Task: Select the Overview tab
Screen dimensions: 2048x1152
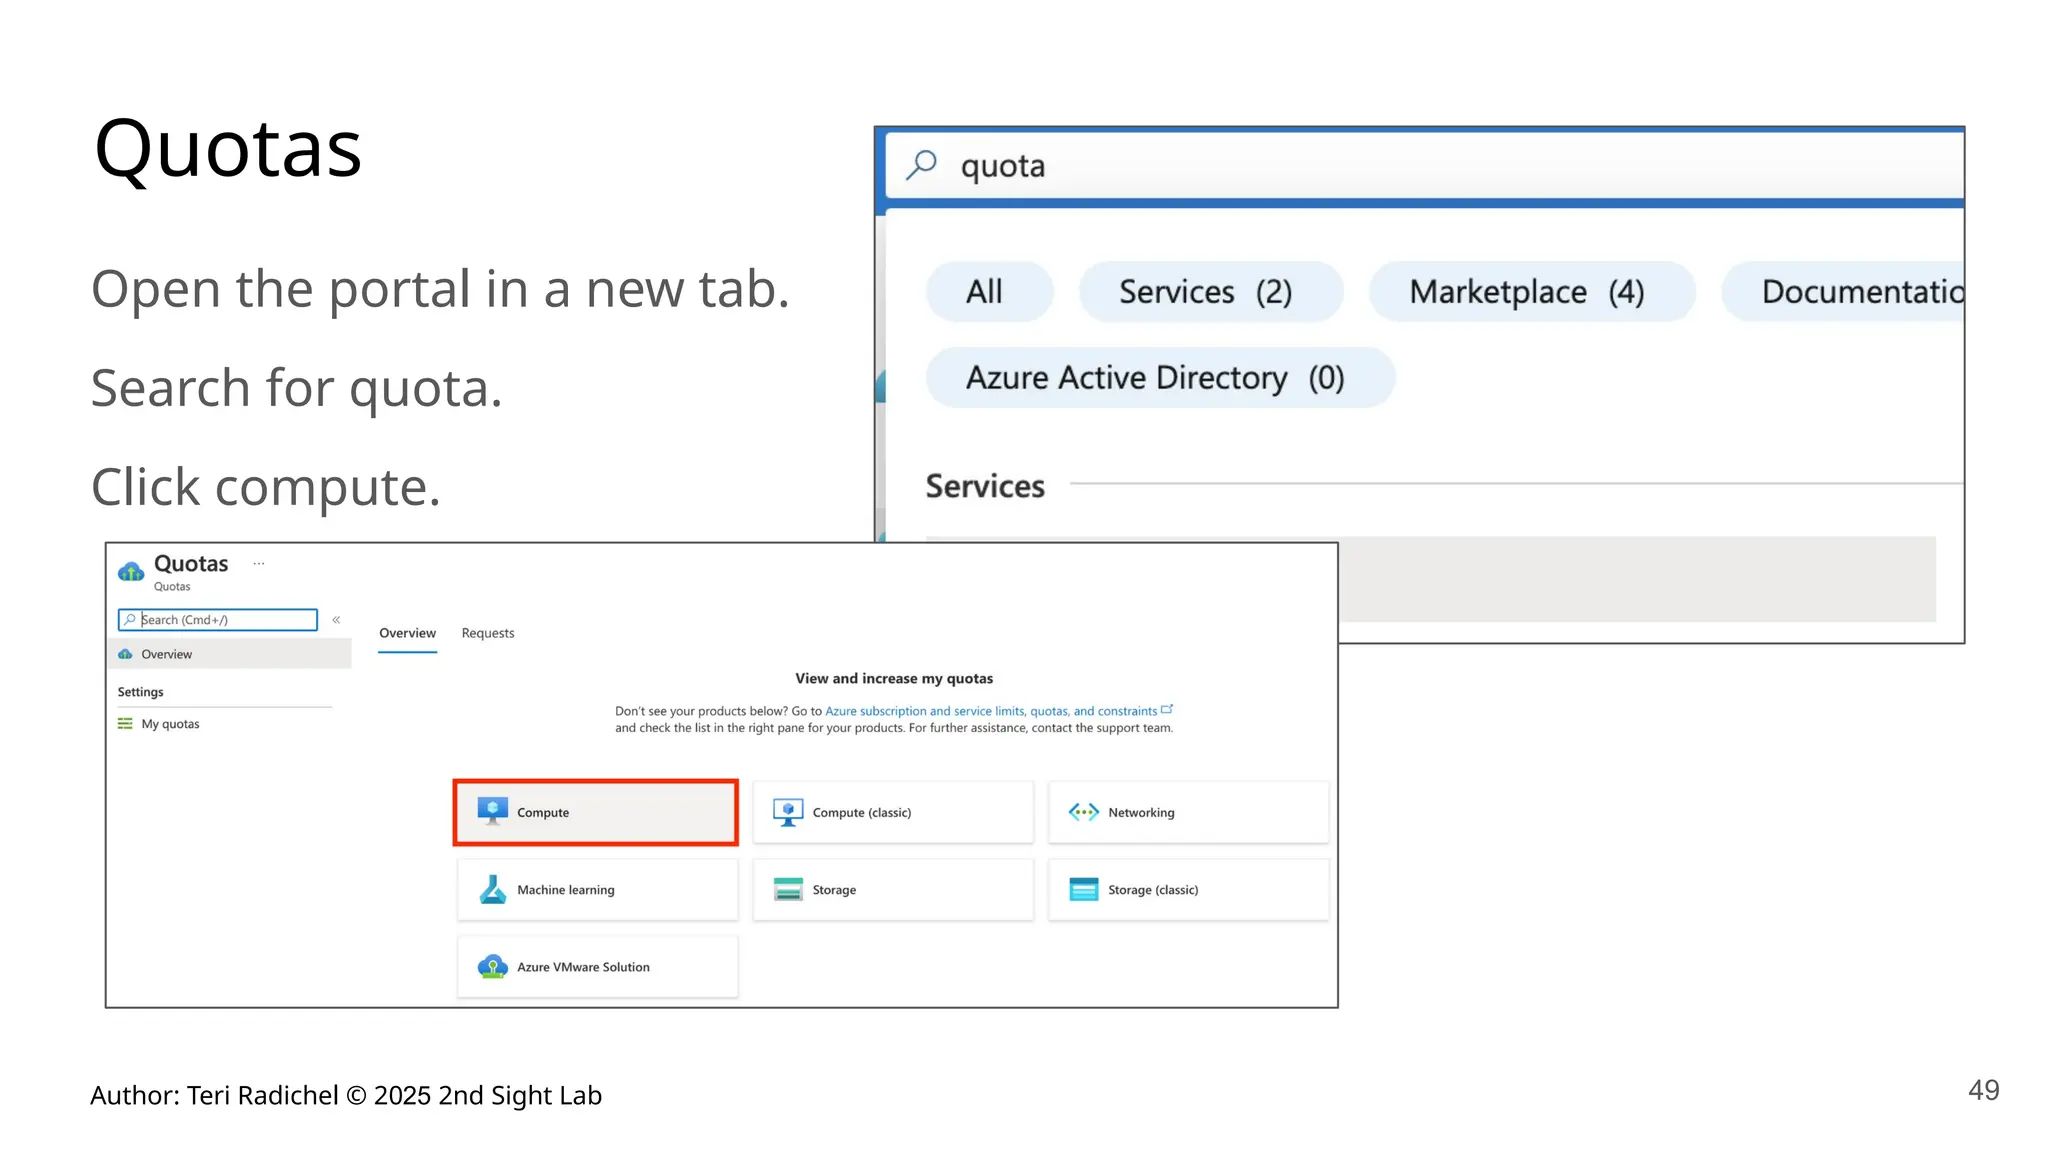Action: (x=407, y=633)
